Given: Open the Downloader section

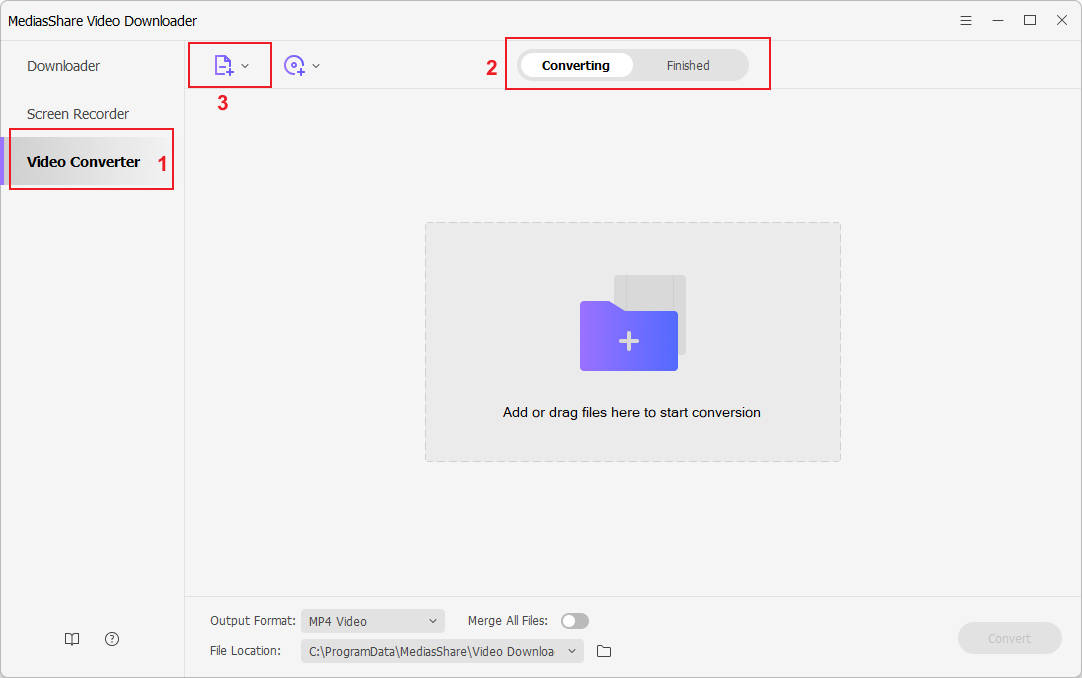Looking at the screenshot, I should [64, 66].
